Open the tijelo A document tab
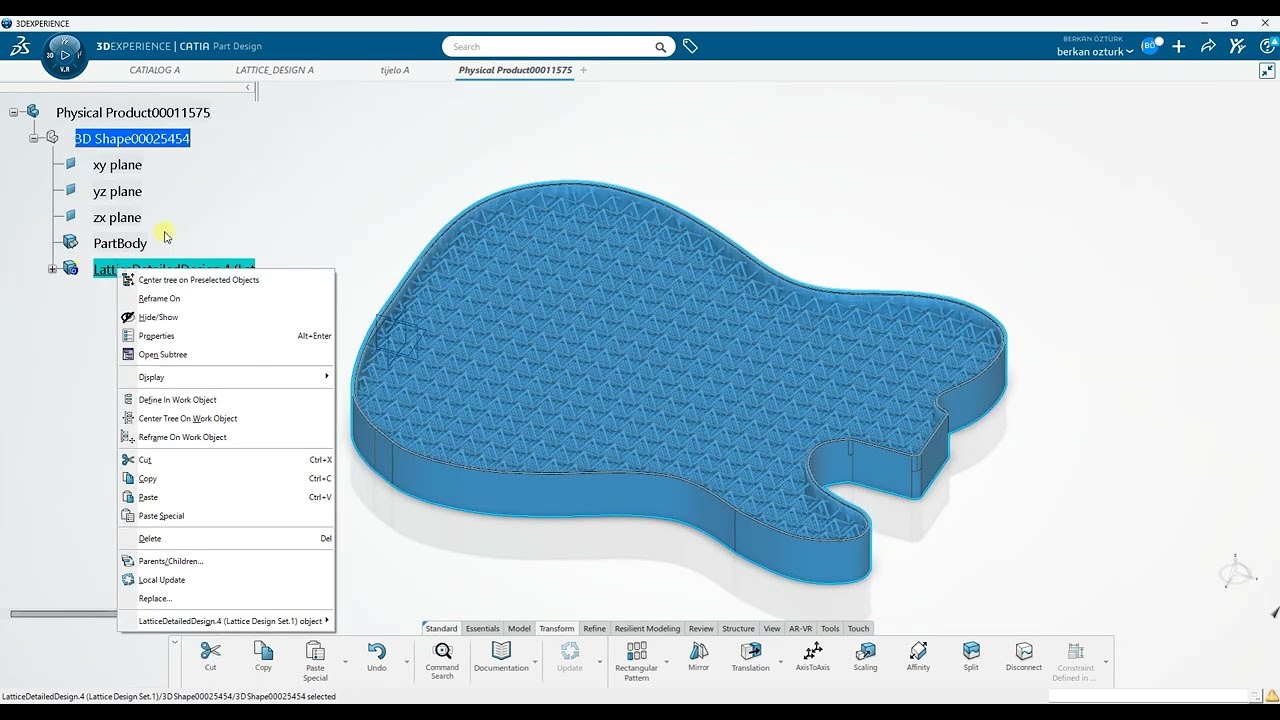Viewport: 1280px width, 720px height. point(395,70)
